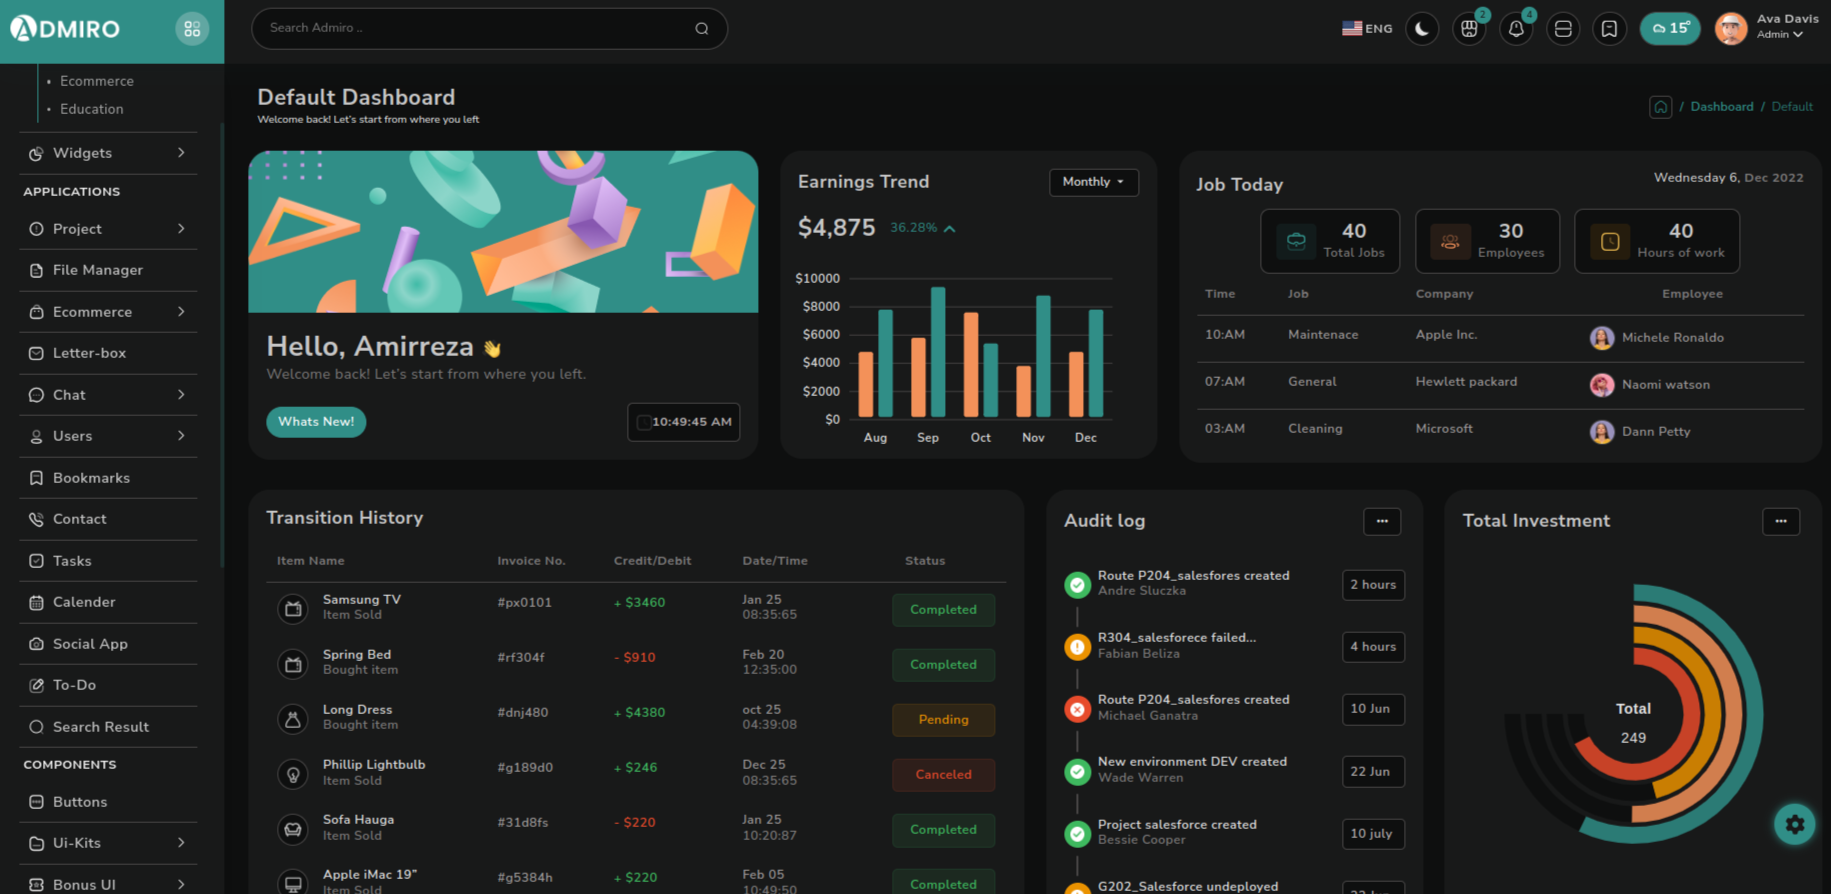
Task: Click Dashboard breadcrumb link
Action: pyautogui.click(x=1721, y=107)
